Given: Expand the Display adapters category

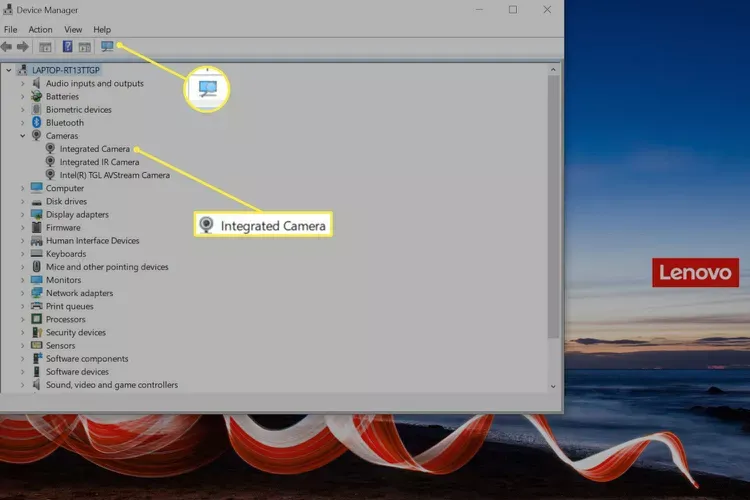Looking at the screenshot, I should tap(22, 215).
